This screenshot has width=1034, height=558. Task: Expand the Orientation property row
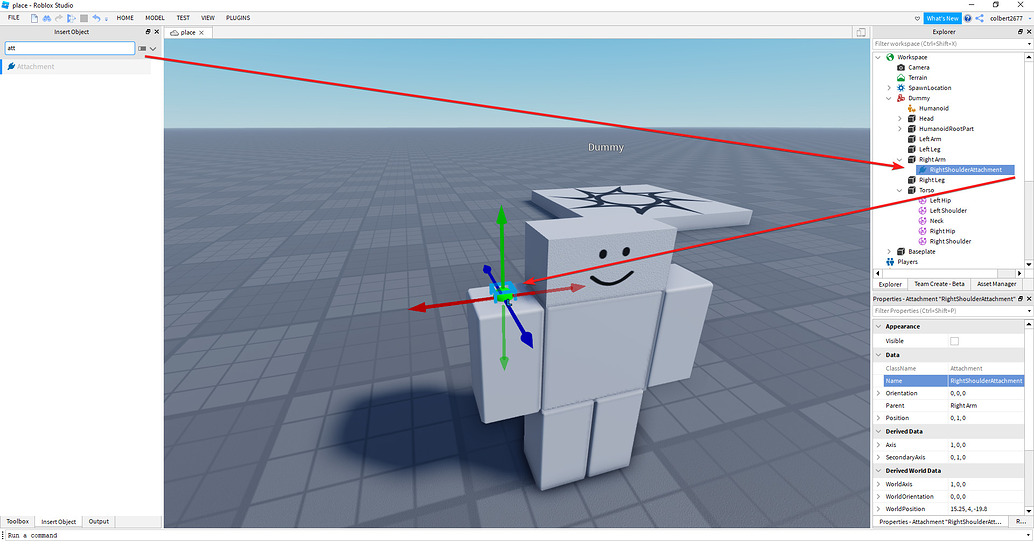click(x=878, y=393)
